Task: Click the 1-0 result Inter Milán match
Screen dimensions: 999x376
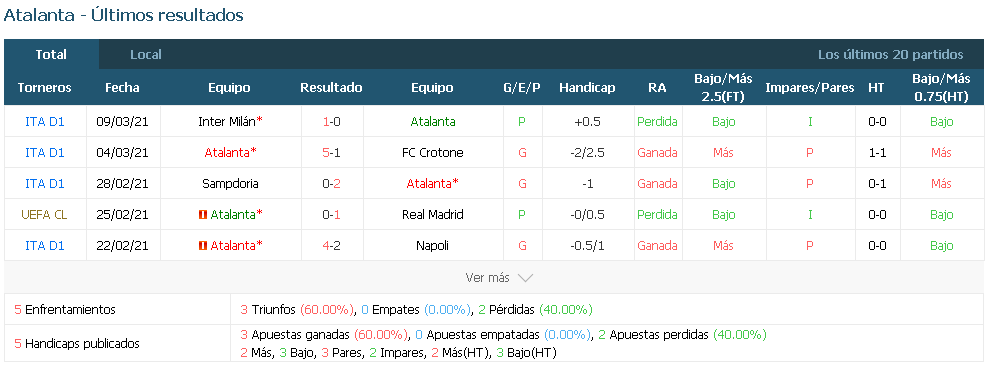Action: click(x=331, y=122)
